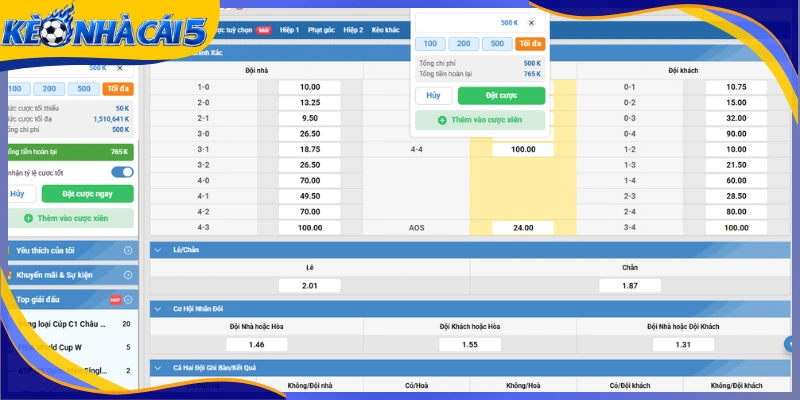Select 200 quick stake in sidebar slip
The image size is (800, 400).
pyautogui.click(x=49, y=89)
